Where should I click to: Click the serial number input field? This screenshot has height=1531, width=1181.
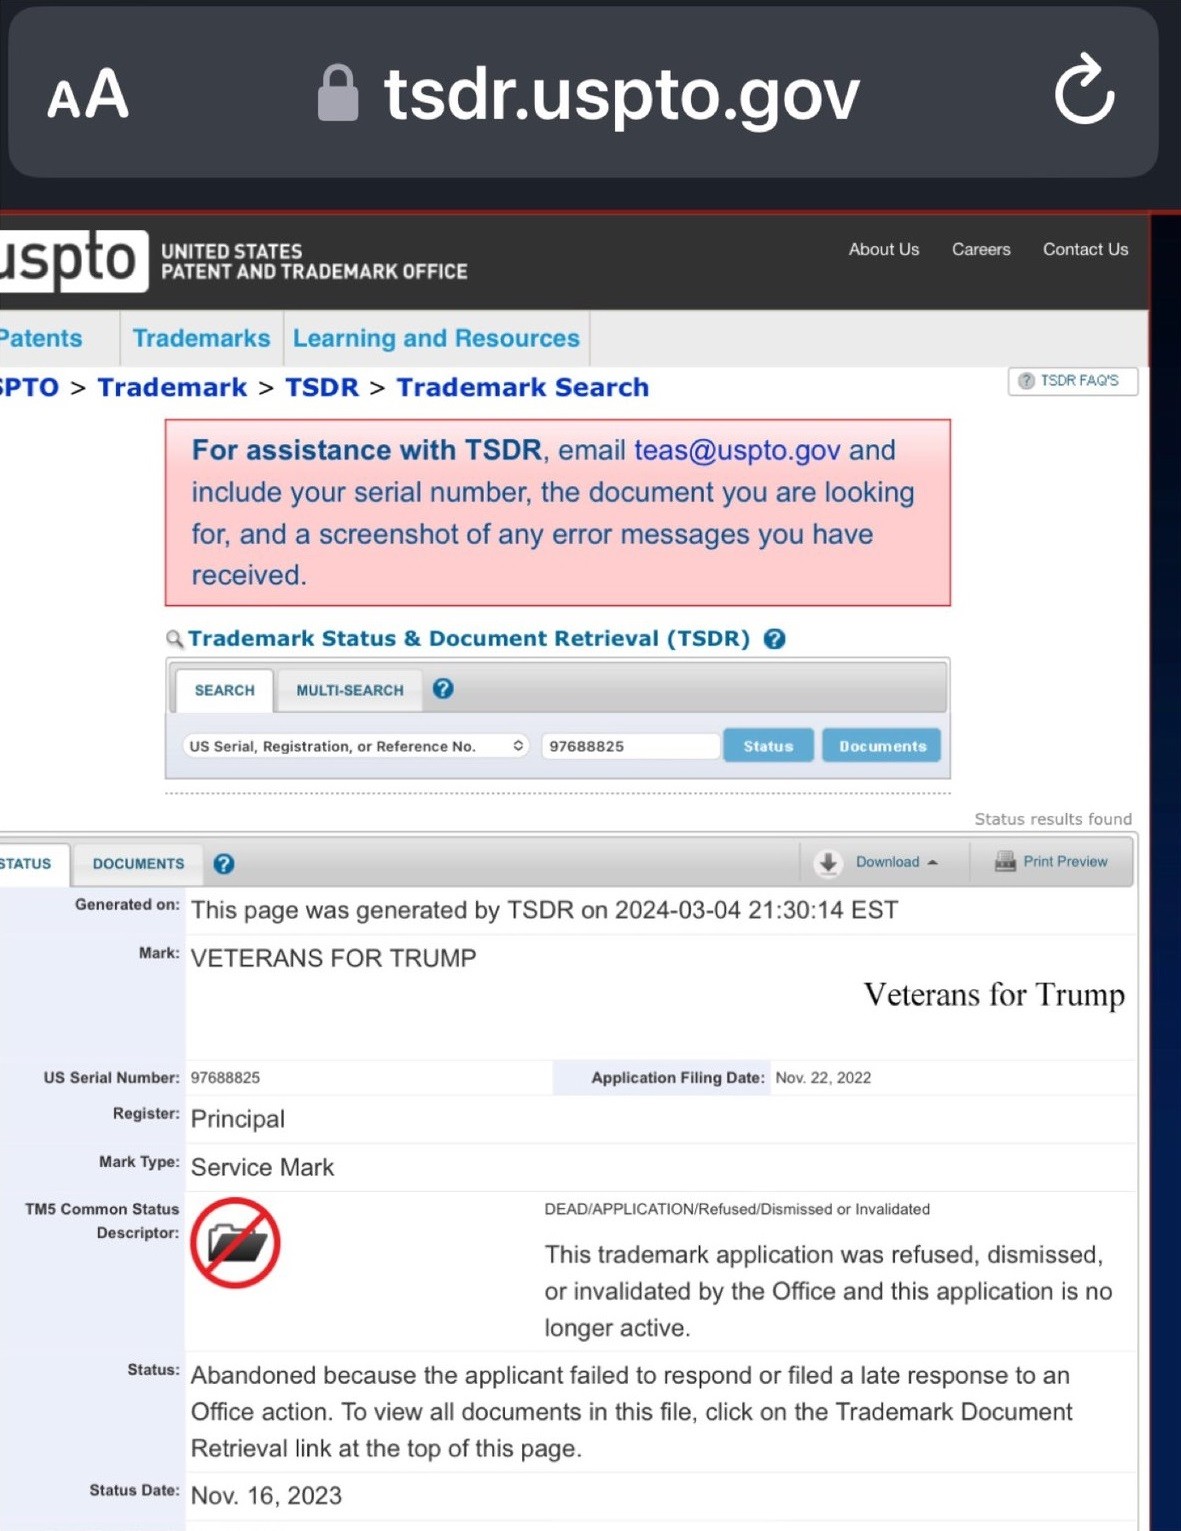tap(630, 746)
